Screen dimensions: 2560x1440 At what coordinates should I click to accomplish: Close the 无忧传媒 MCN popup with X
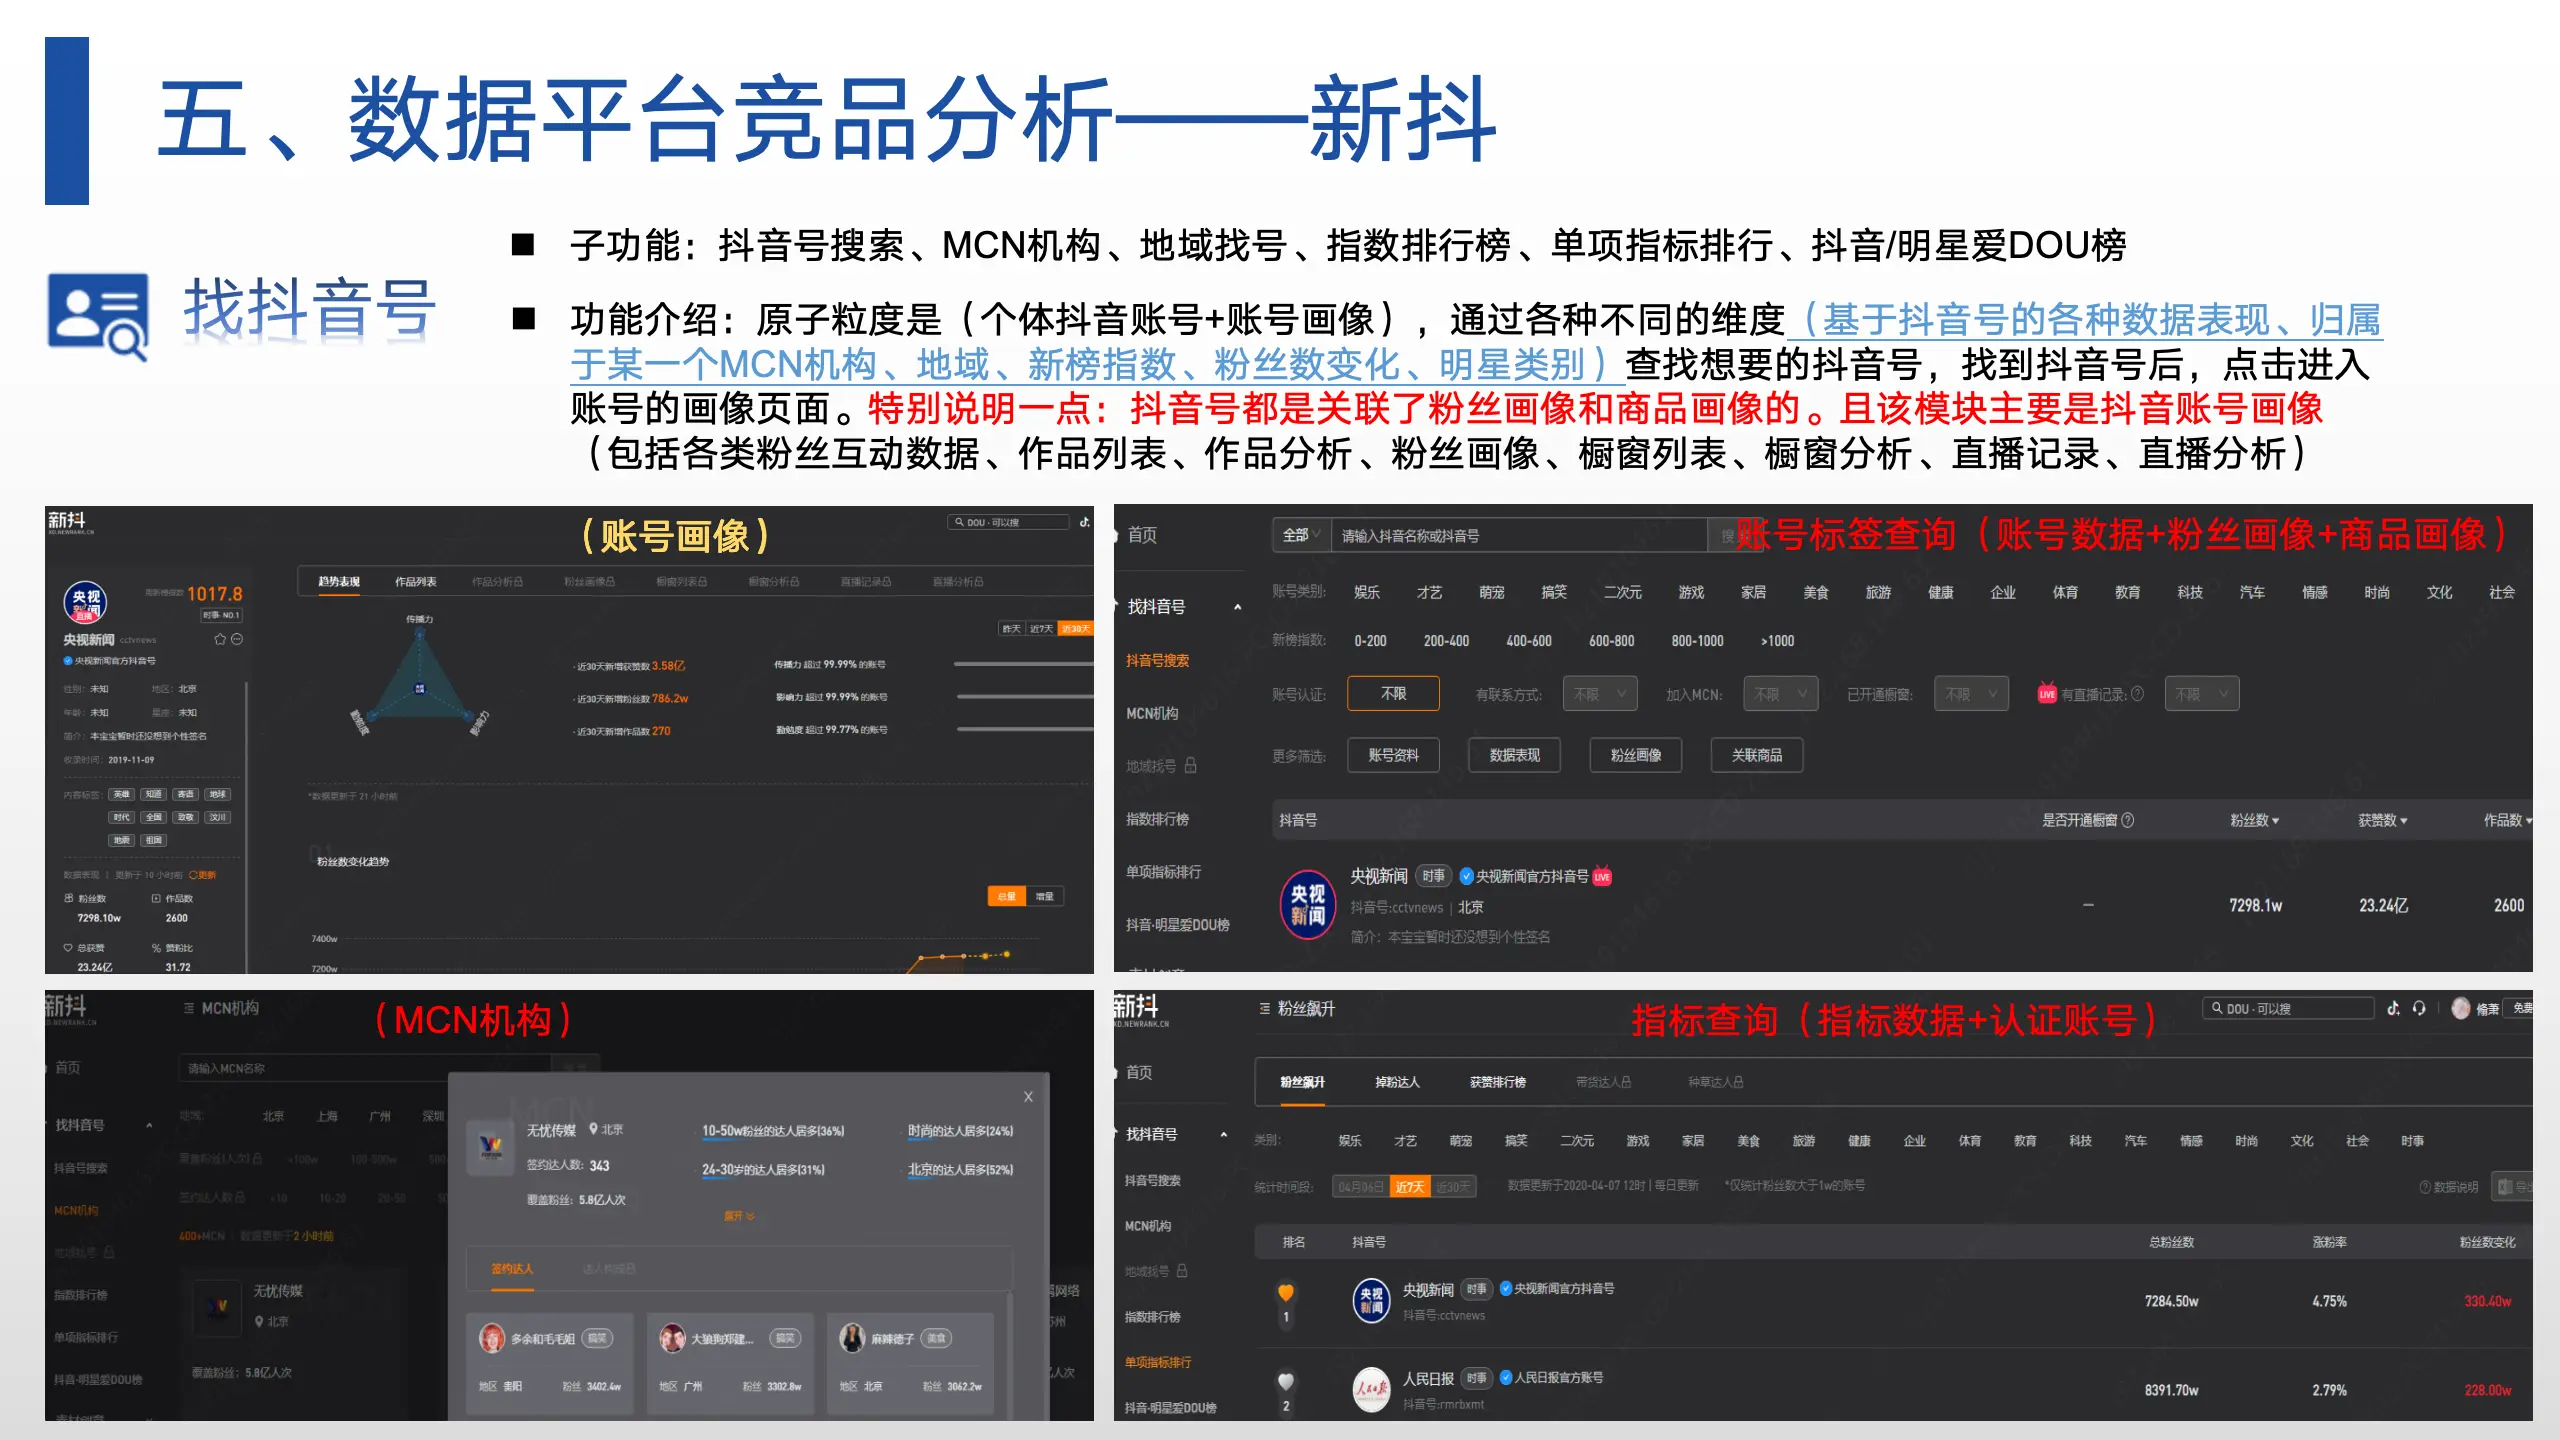(1028, 1097)
